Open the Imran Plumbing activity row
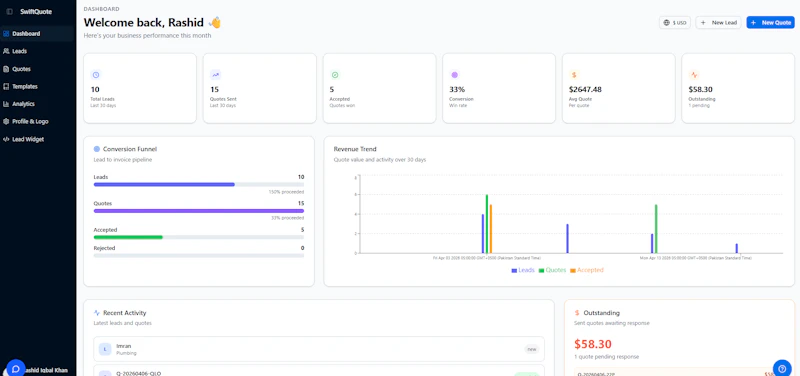Image resolution: width=800 pixels, height=376 pixels. tap(319, 349)
